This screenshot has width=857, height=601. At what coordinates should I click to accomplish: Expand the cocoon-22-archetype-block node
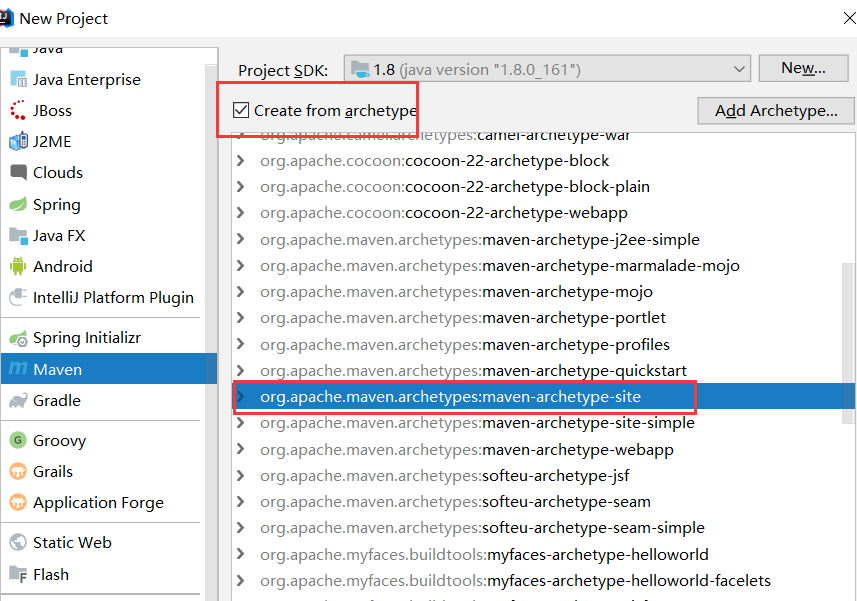click(x=240, y=160)
